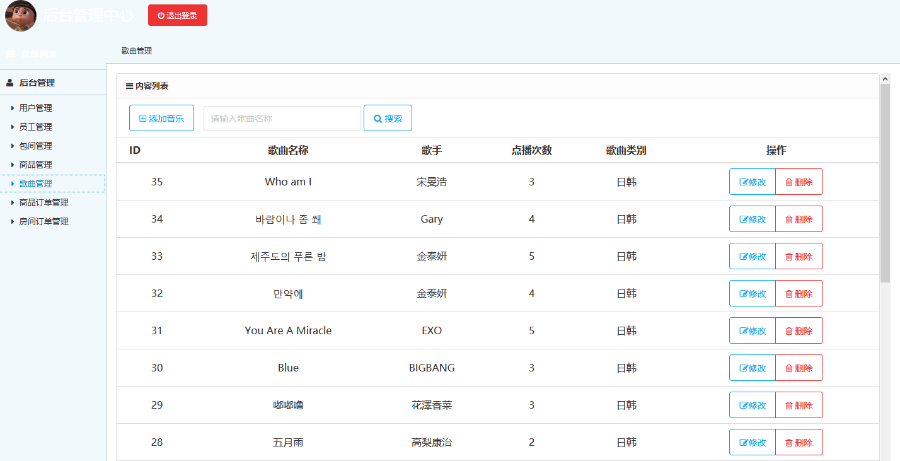900x461 pixels.
Task: Click singer cell EXO
Action: [x=432, y=331]
